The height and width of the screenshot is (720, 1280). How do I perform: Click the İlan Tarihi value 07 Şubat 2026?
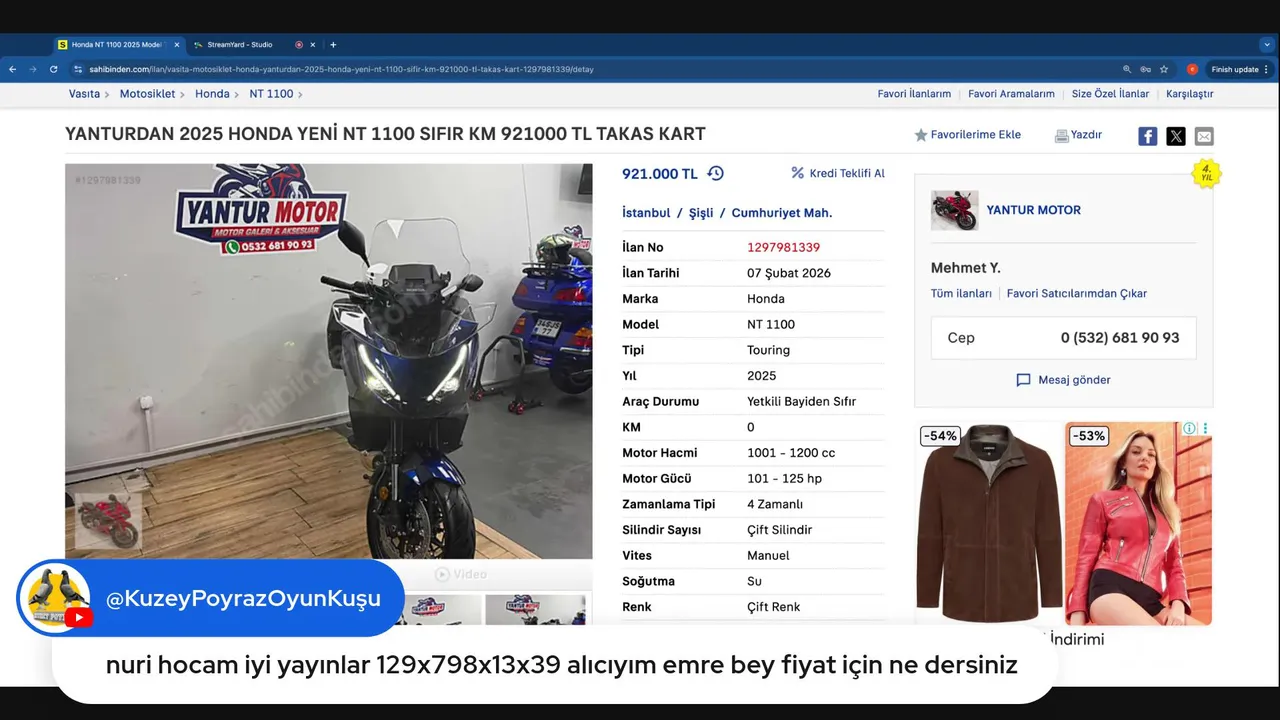coord(789,273)
